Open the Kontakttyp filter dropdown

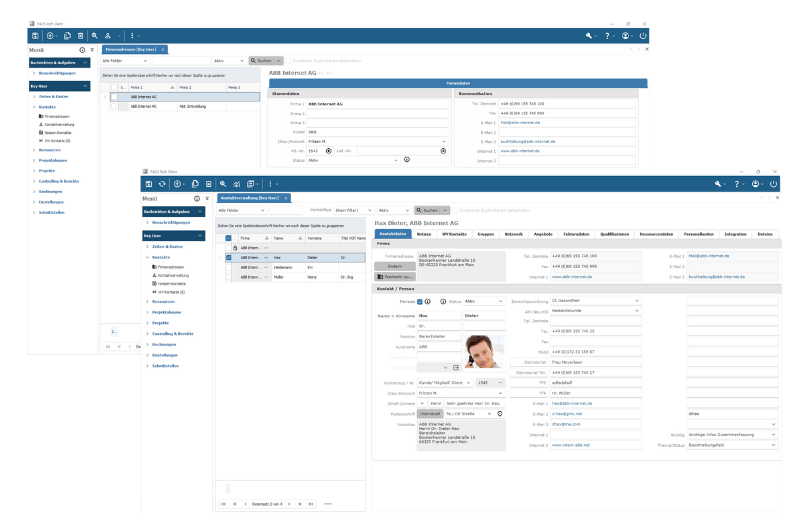click(370, 211)
